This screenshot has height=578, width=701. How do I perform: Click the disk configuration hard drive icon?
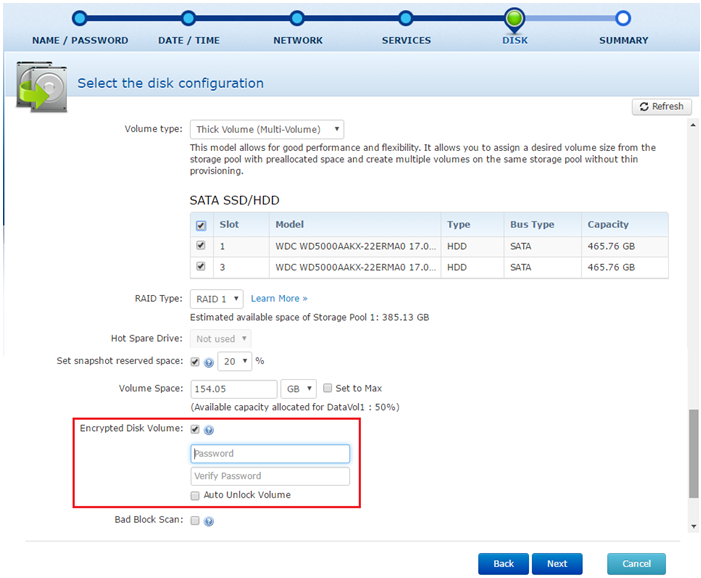42,87
